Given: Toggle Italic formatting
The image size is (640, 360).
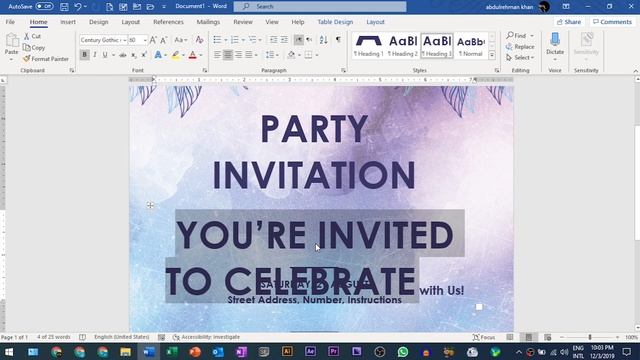Looking at the screenshot, I should coord(95,55).
